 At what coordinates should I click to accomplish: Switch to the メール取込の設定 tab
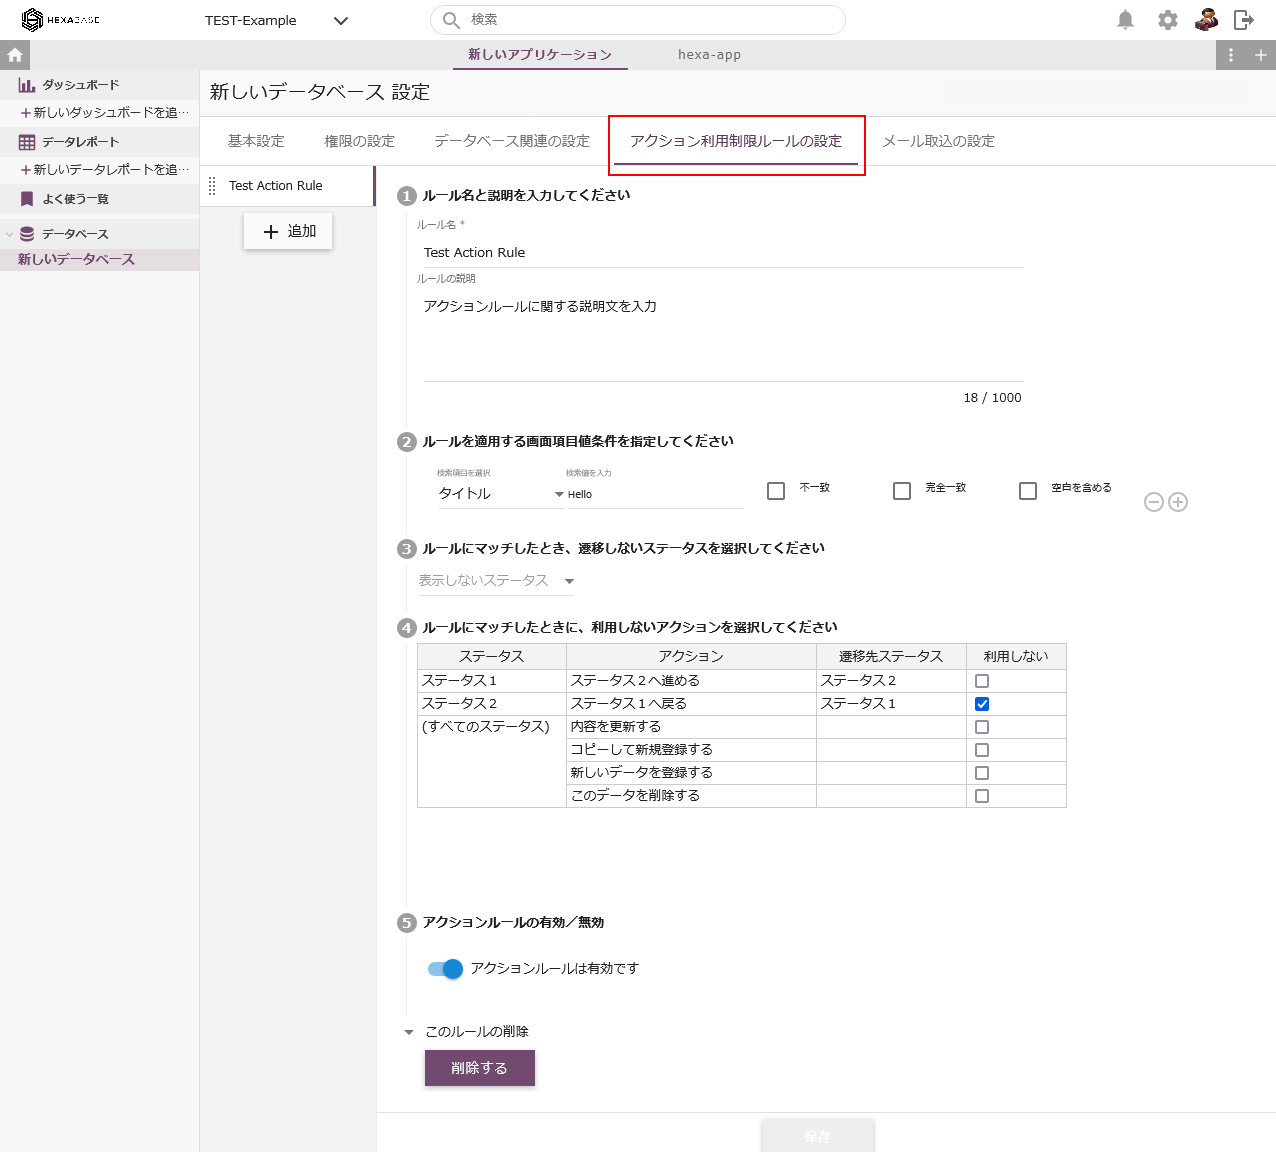point(938,141)
